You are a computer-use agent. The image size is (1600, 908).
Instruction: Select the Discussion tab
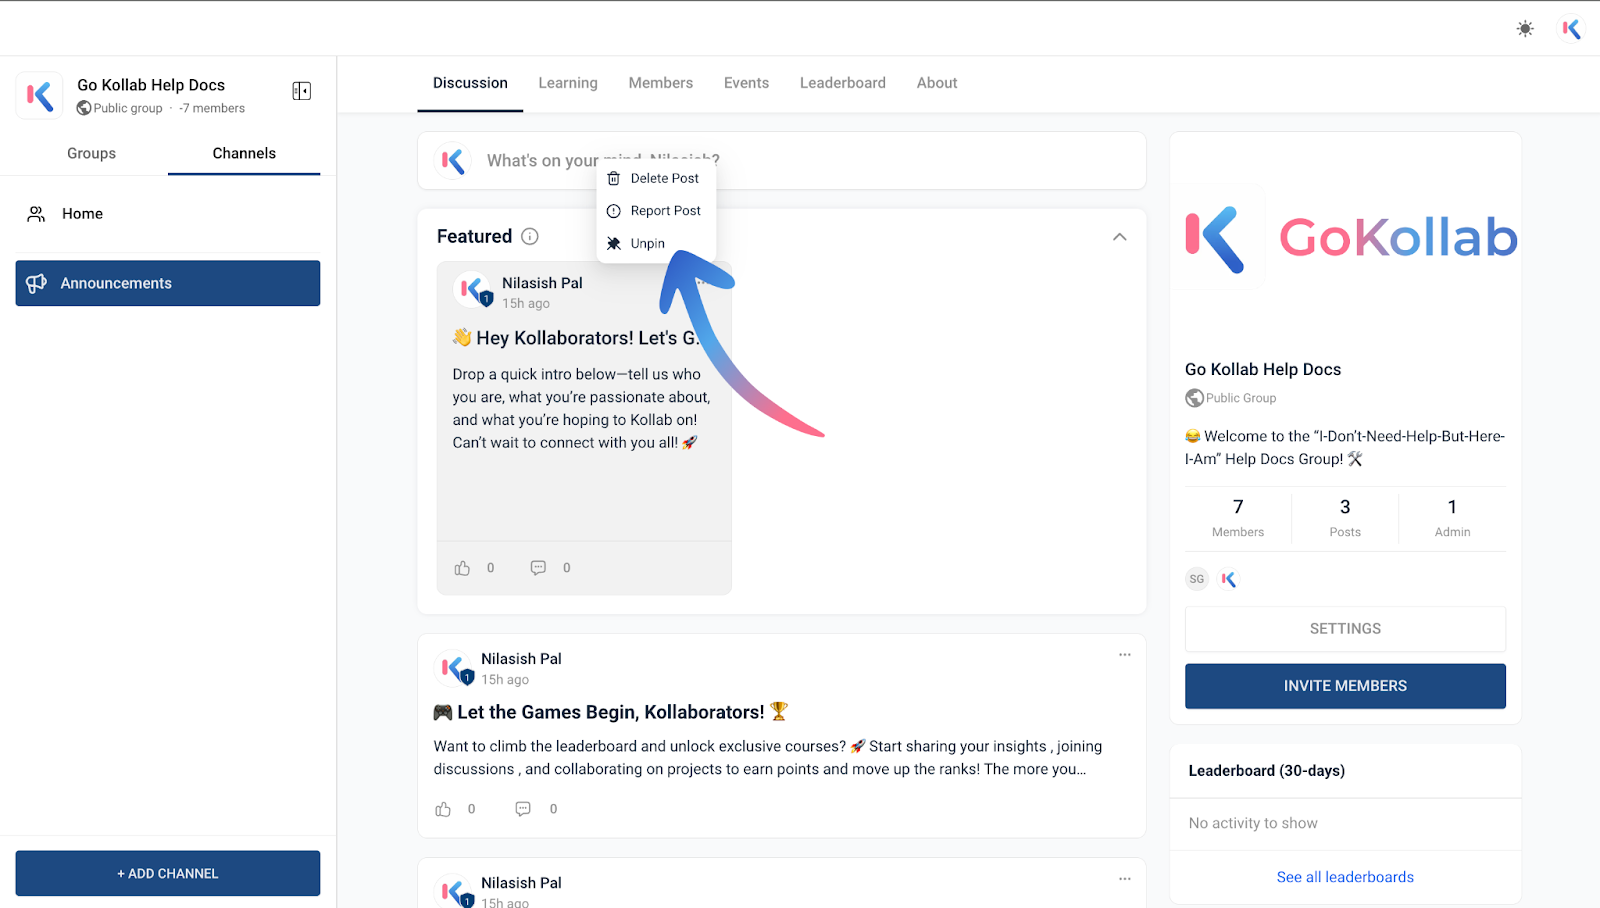[470, 83]
